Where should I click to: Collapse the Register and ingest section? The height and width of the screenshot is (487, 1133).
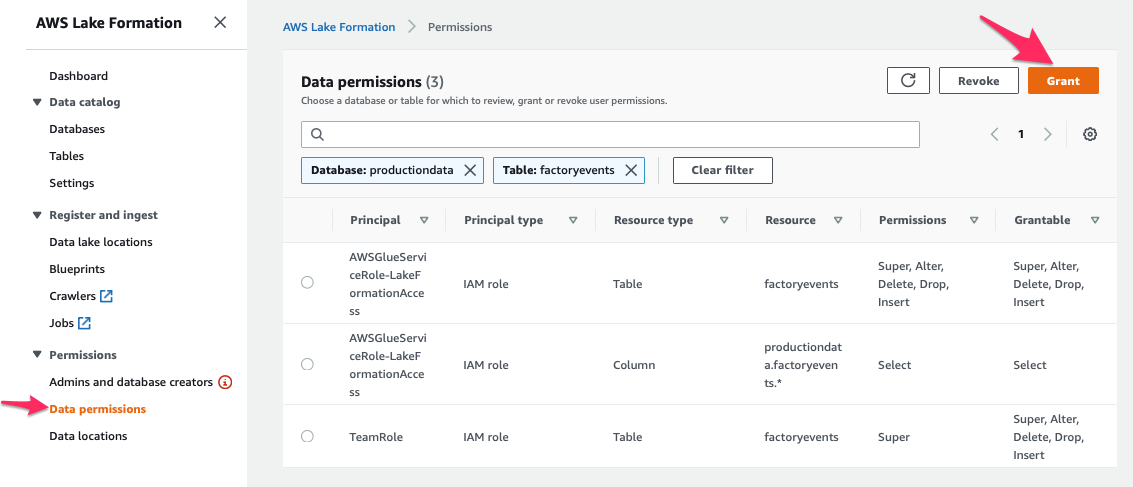37,215
